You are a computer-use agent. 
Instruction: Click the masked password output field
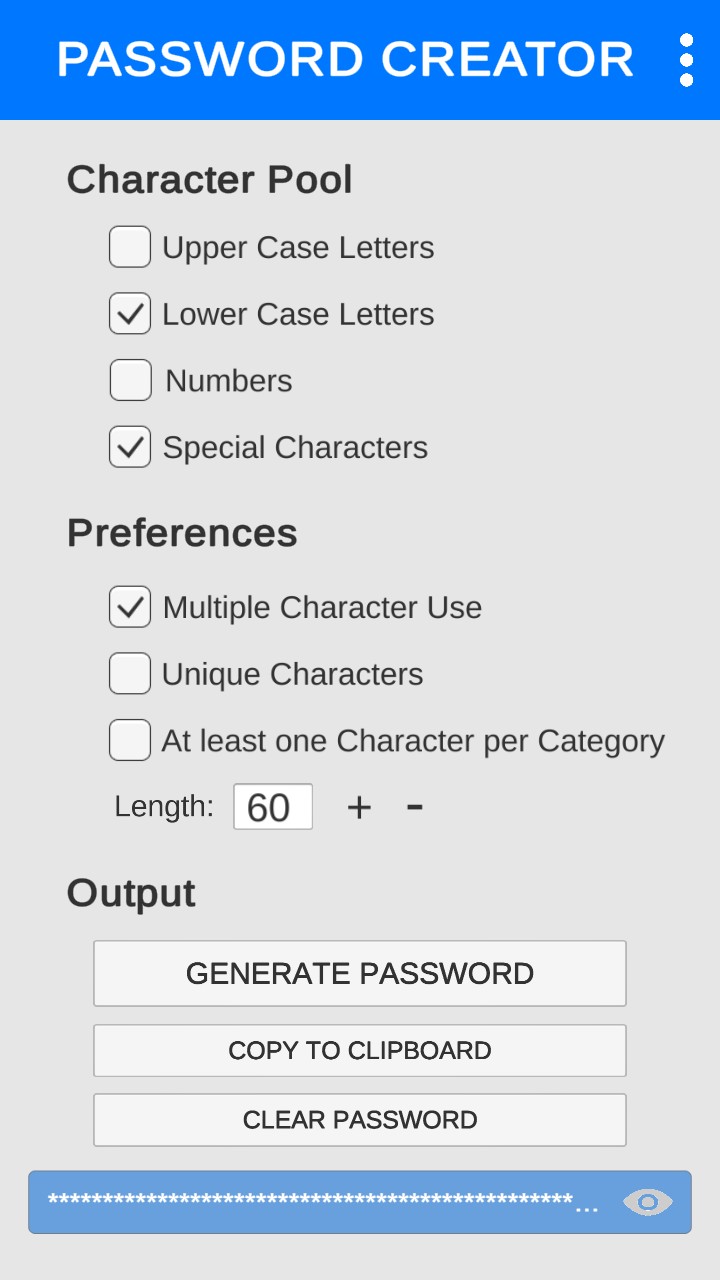[x=320, y=1202]
